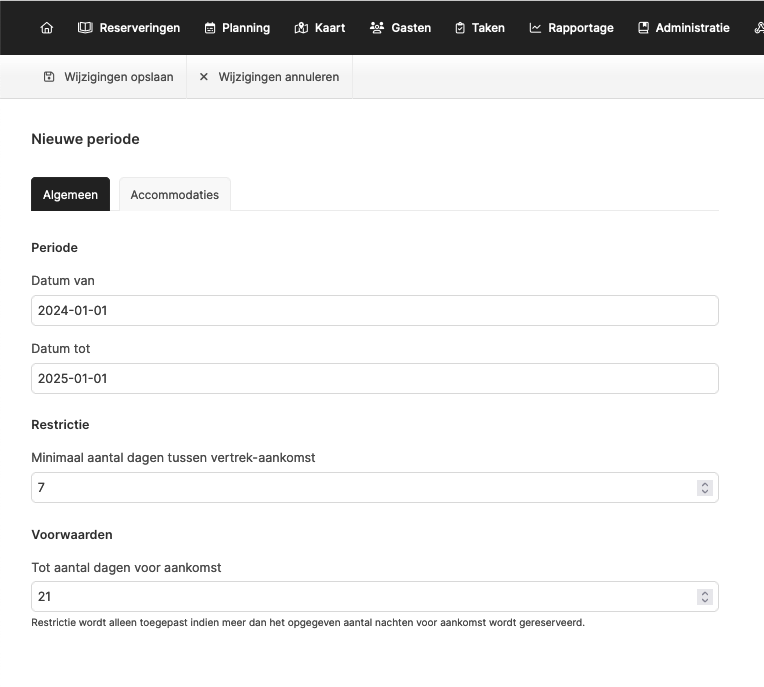
Task: Click the cut-off tools icon right of Administratie
Action: click(759, 28)
